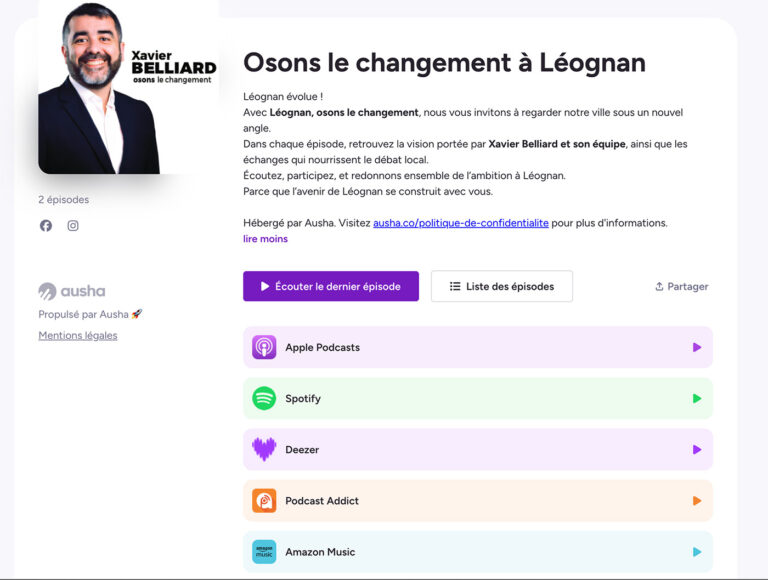
Task: Open the Instagram profile icon
Action: coord(73,226)
